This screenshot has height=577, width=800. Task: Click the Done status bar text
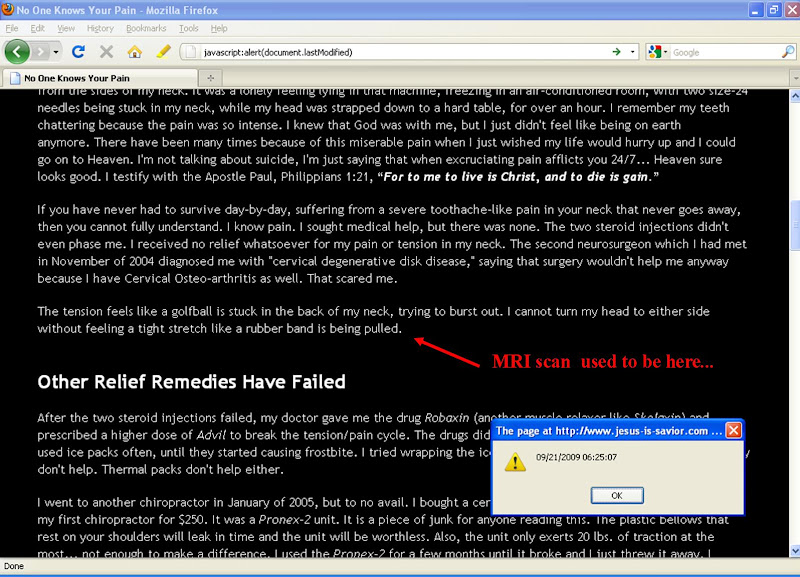14,566
